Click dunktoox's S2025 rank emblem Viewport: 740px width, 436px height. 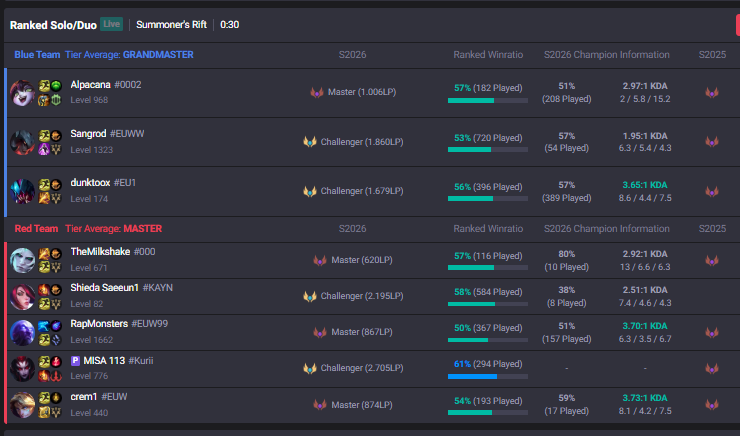point(712,192)
